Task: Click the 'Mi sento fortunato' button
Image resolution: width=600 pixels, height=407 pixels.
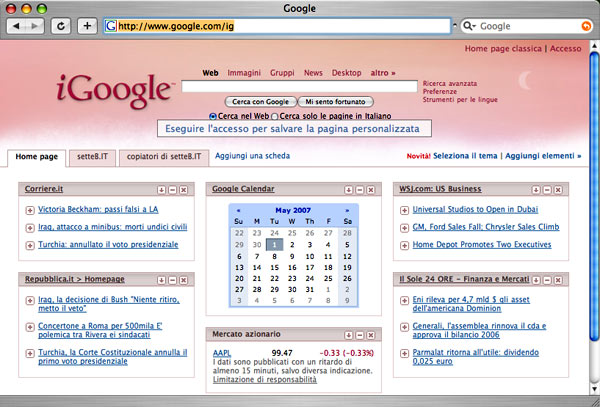Action: point(335,102)
